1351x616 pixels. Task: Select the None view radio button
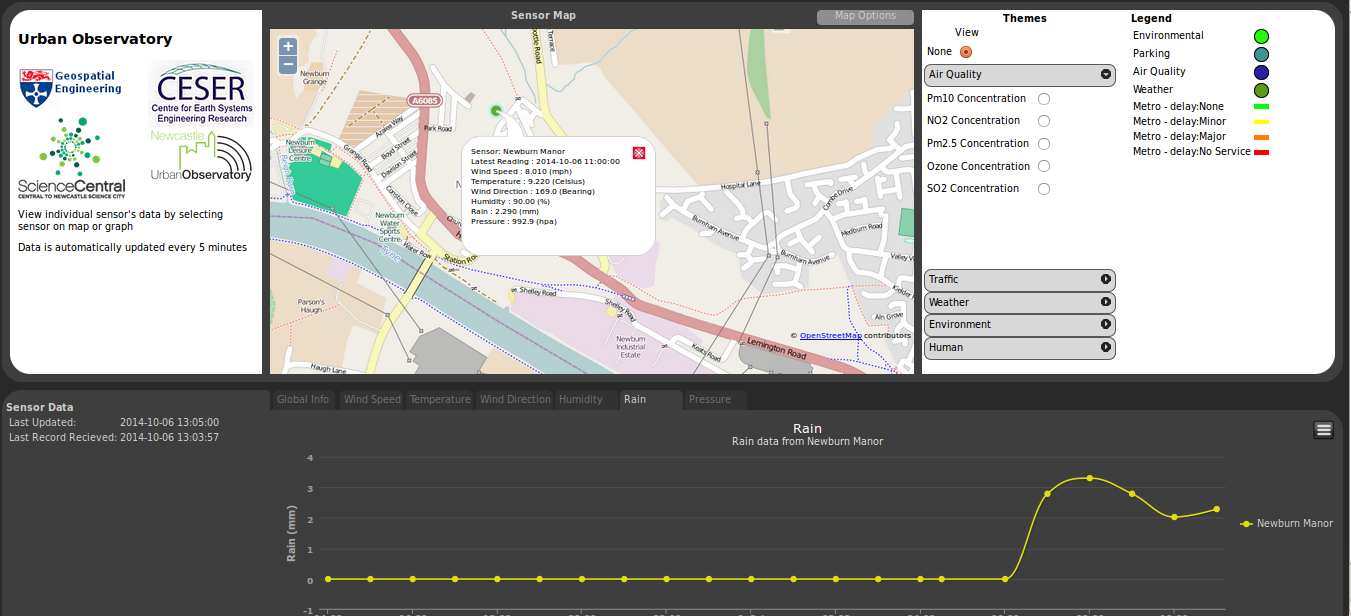[965, 52]
